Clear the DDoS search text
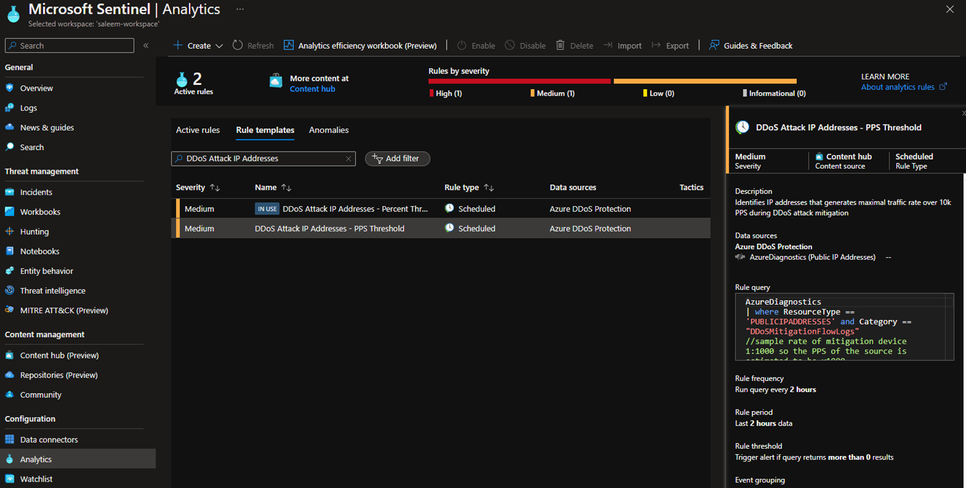Image resolution: width=966 pixels, height=488 pixels. coord(348,159)
